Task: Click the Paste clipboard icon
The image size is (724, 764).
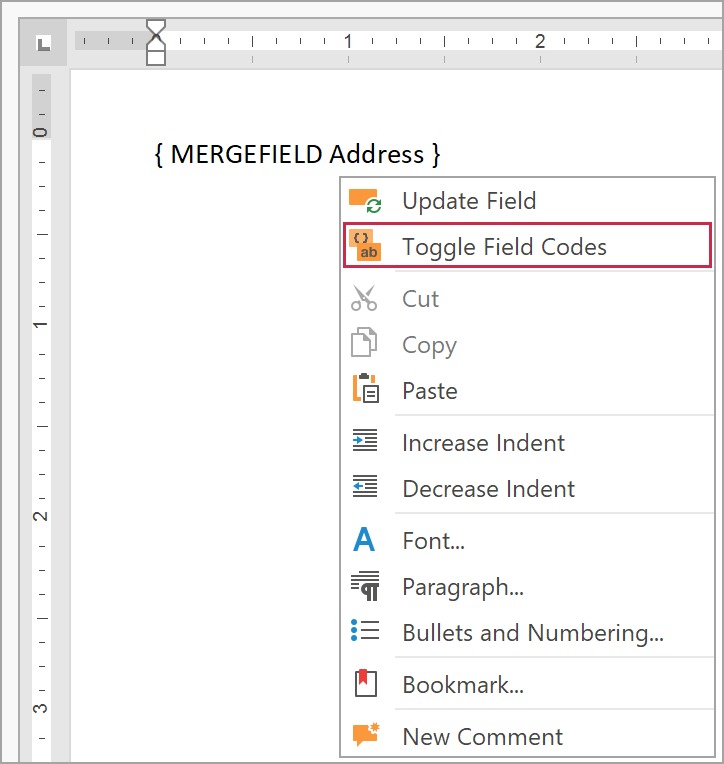Action: pos(365,390)
